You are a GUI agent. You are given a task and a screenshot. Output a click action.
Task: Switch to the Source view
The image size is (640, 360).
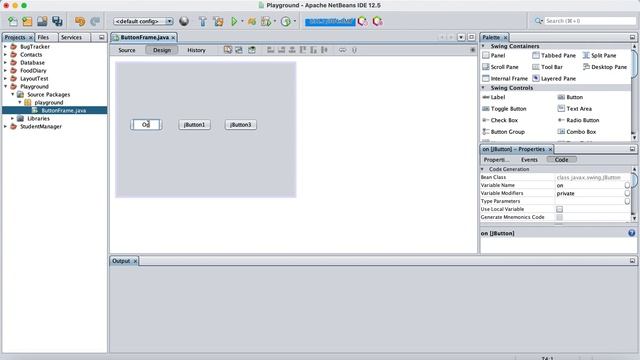pyautogui.click(x=127, y=50)
